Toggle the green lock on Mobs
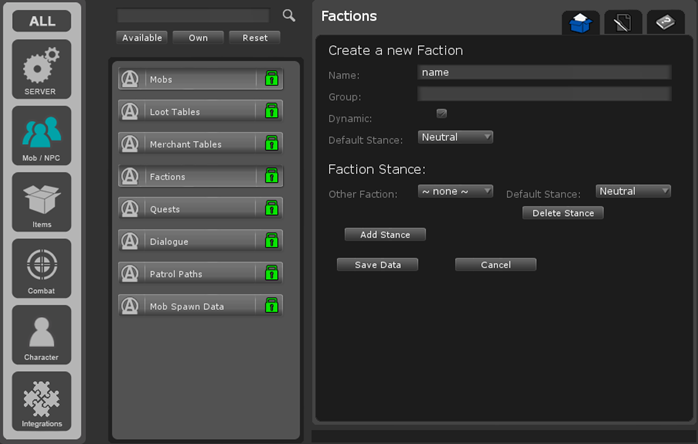This screenshot has height=444, width=698. pyautogui.click(x=271, y=80)
